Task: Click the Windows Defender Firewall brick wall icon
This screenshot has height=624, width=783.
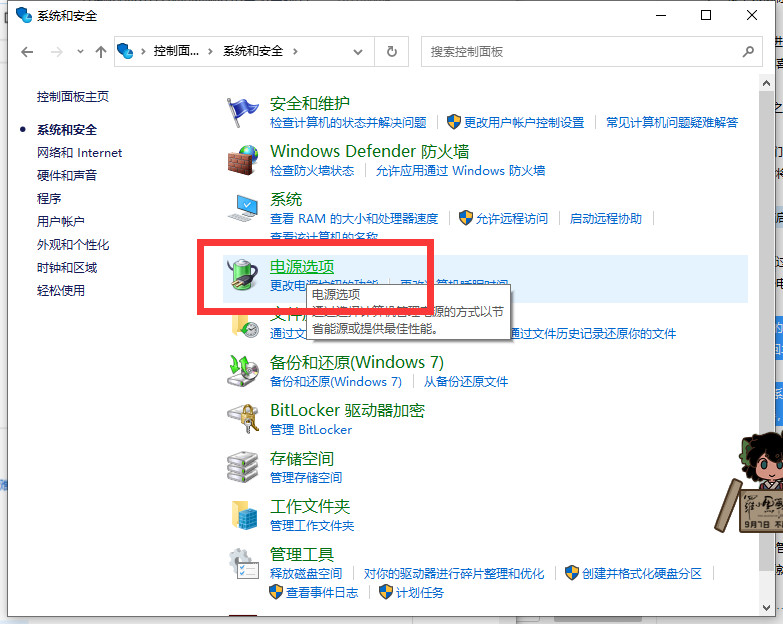Action: tap(243, 160)
